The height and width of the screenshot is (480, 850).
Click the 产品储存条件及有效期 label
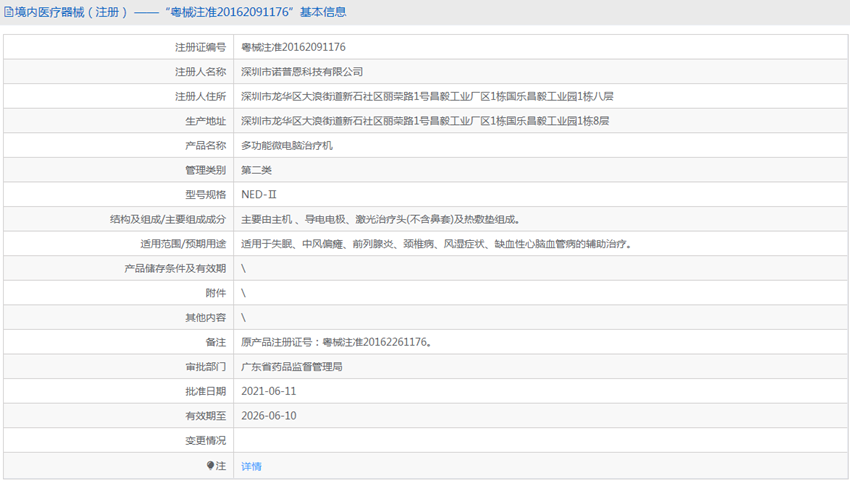pyautogui.click(x=175, y=268)
